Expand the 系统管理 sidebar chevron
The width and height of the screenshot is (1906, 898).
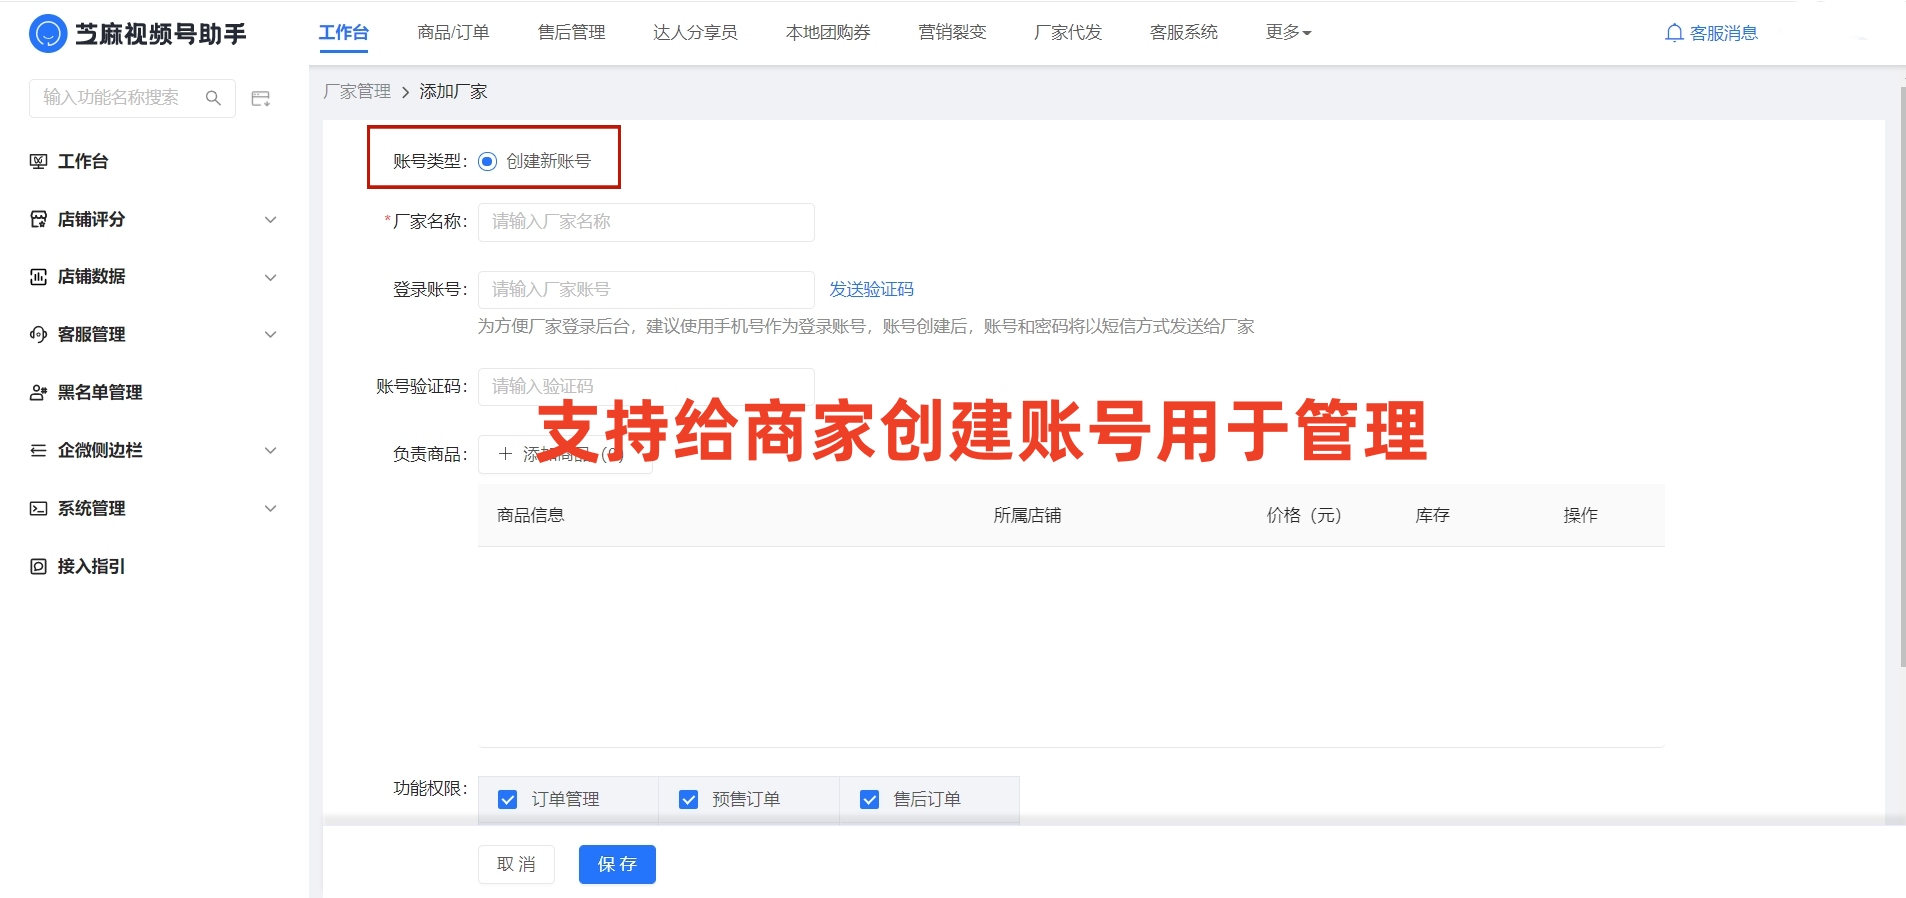[x=270, y=508]
